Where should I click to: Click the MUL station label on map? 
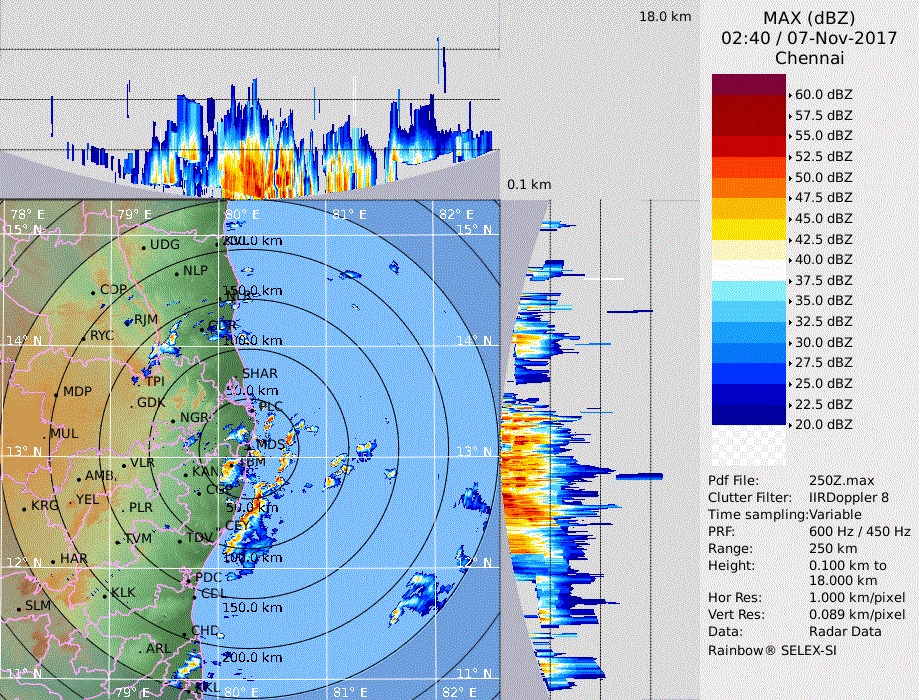[x=64, y=434]
